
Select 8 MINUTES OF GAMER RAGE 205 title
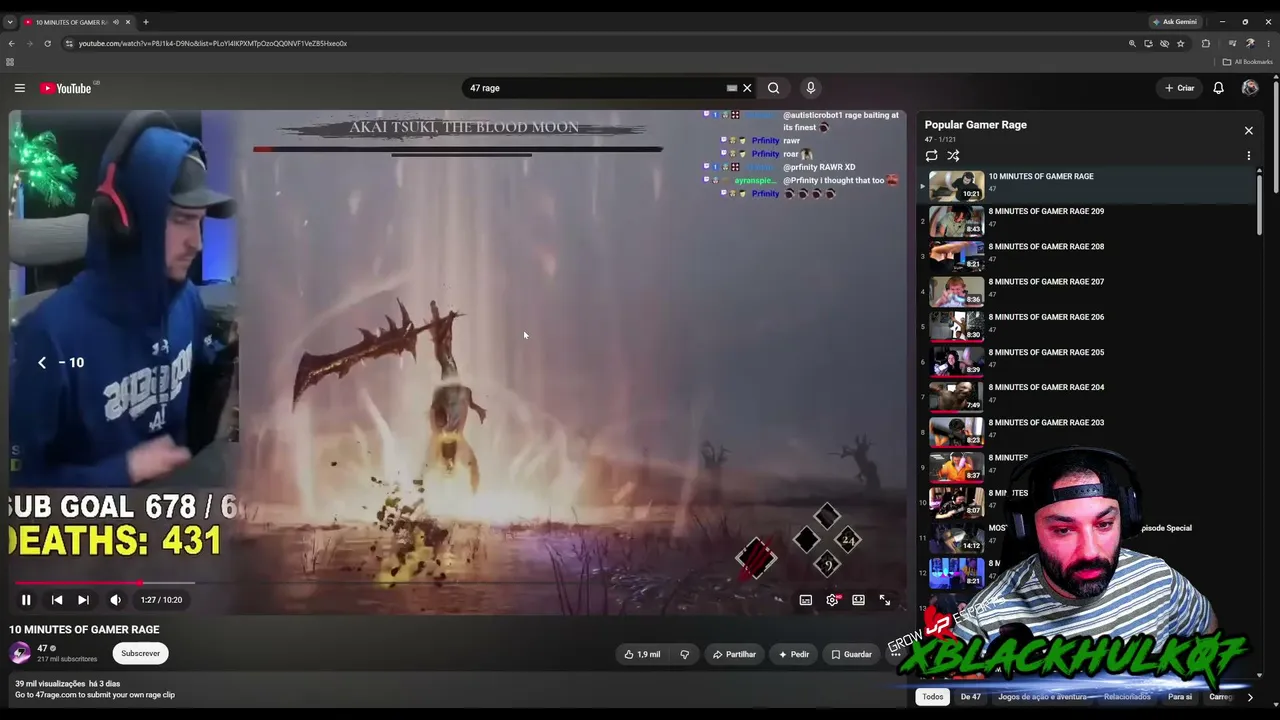pyautogui.click(x=1046, y=352)
